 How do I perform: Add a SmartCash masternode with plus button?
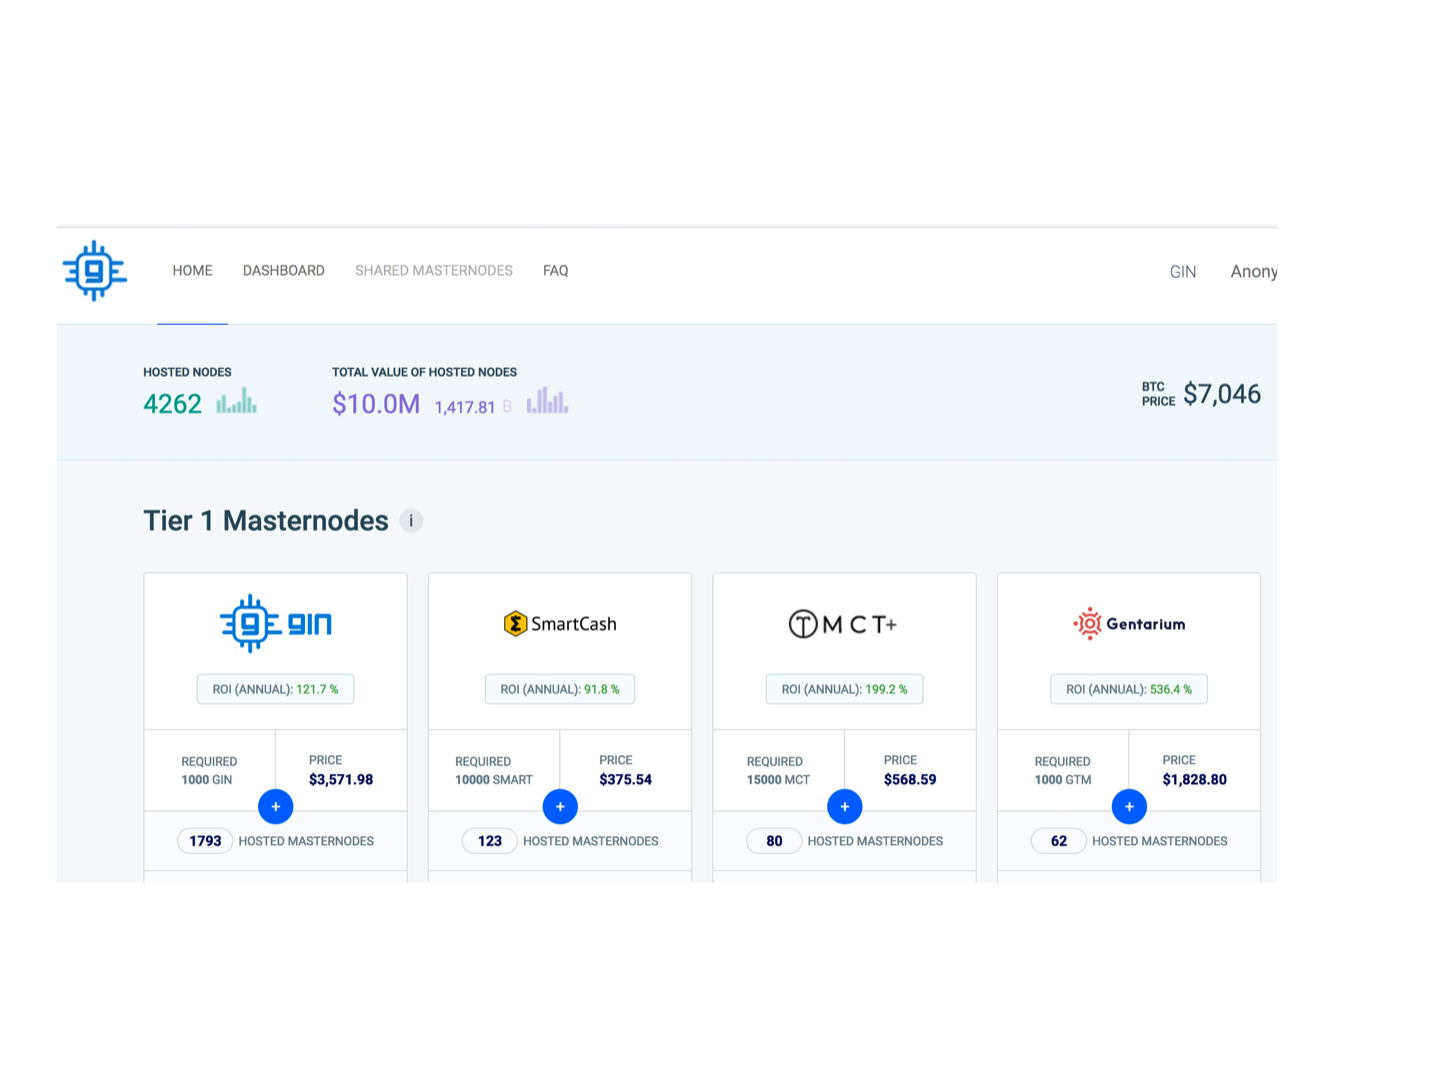tap(560, 806)
